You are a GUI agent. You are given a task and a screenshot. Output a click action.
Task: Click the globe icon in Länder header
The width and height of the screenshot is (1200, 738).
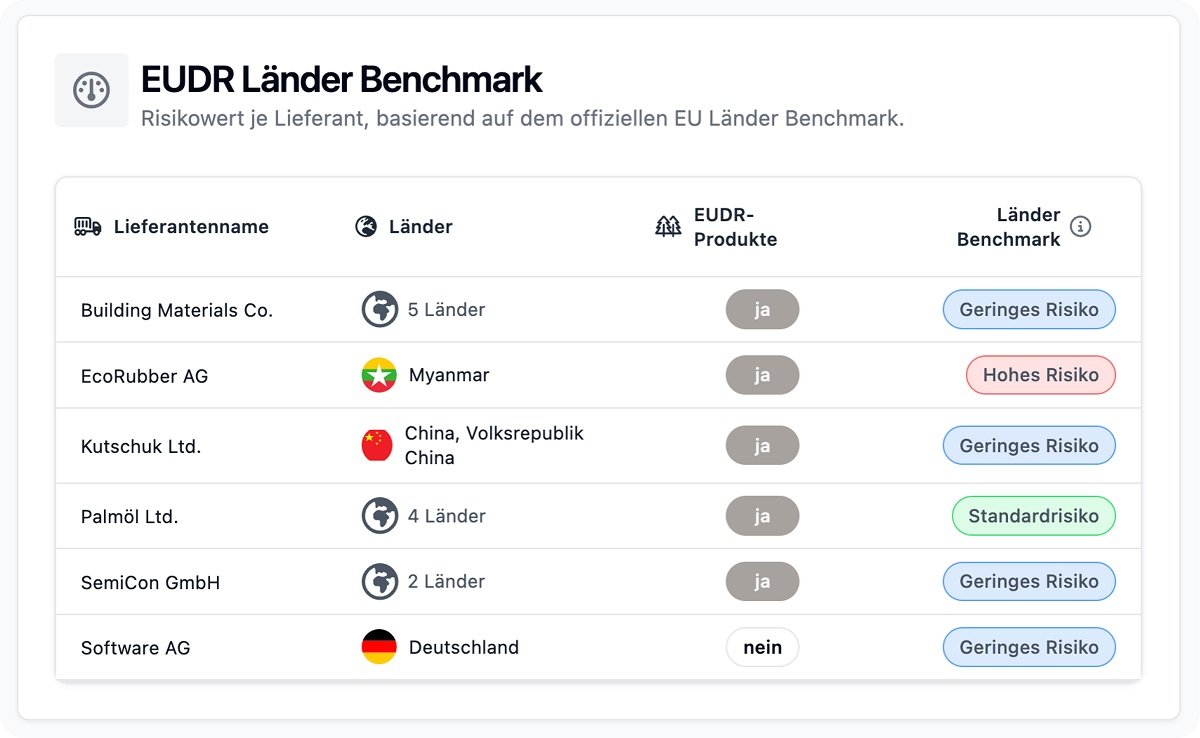coord(366,227)
